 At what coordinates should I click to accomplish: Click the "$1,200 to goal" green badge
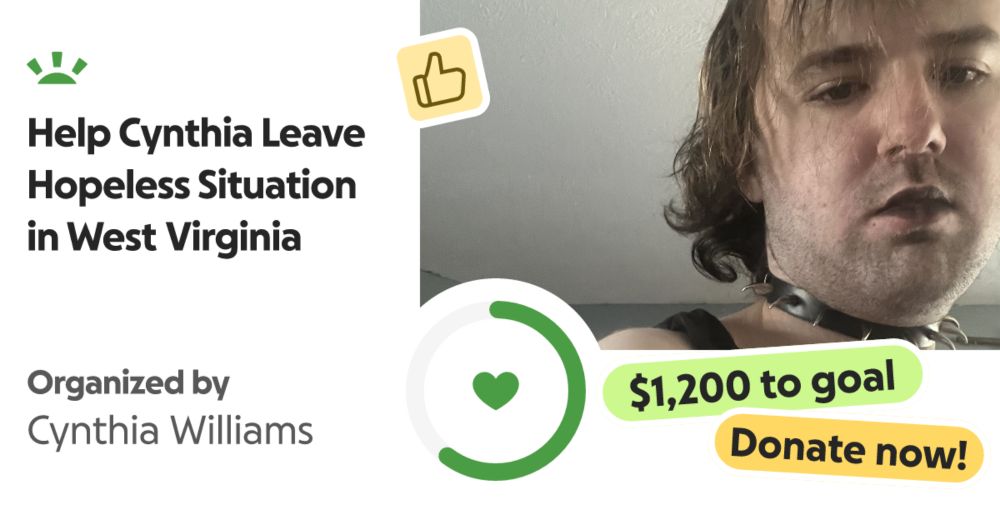(x=762, y=383)
